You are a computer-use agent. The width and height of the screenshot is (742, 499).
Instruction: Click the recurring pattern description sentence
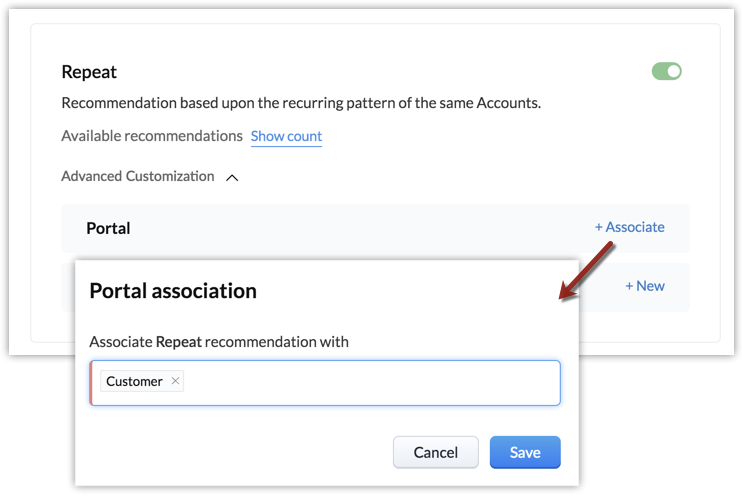[x=301, y=103]
